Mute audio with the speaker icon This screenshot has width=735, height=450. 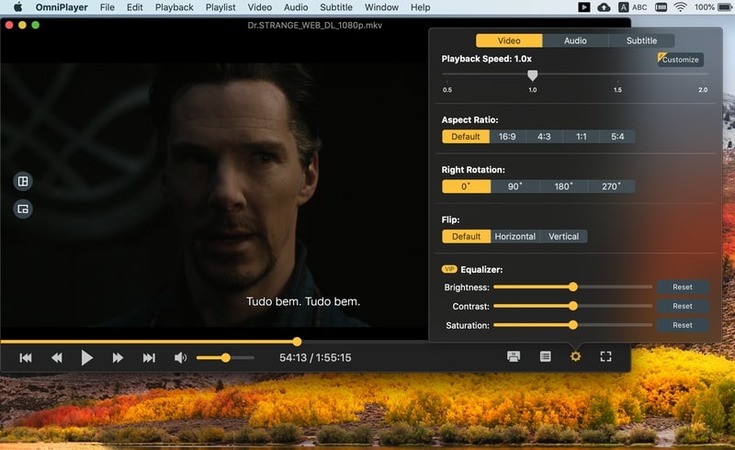[180, 358]
